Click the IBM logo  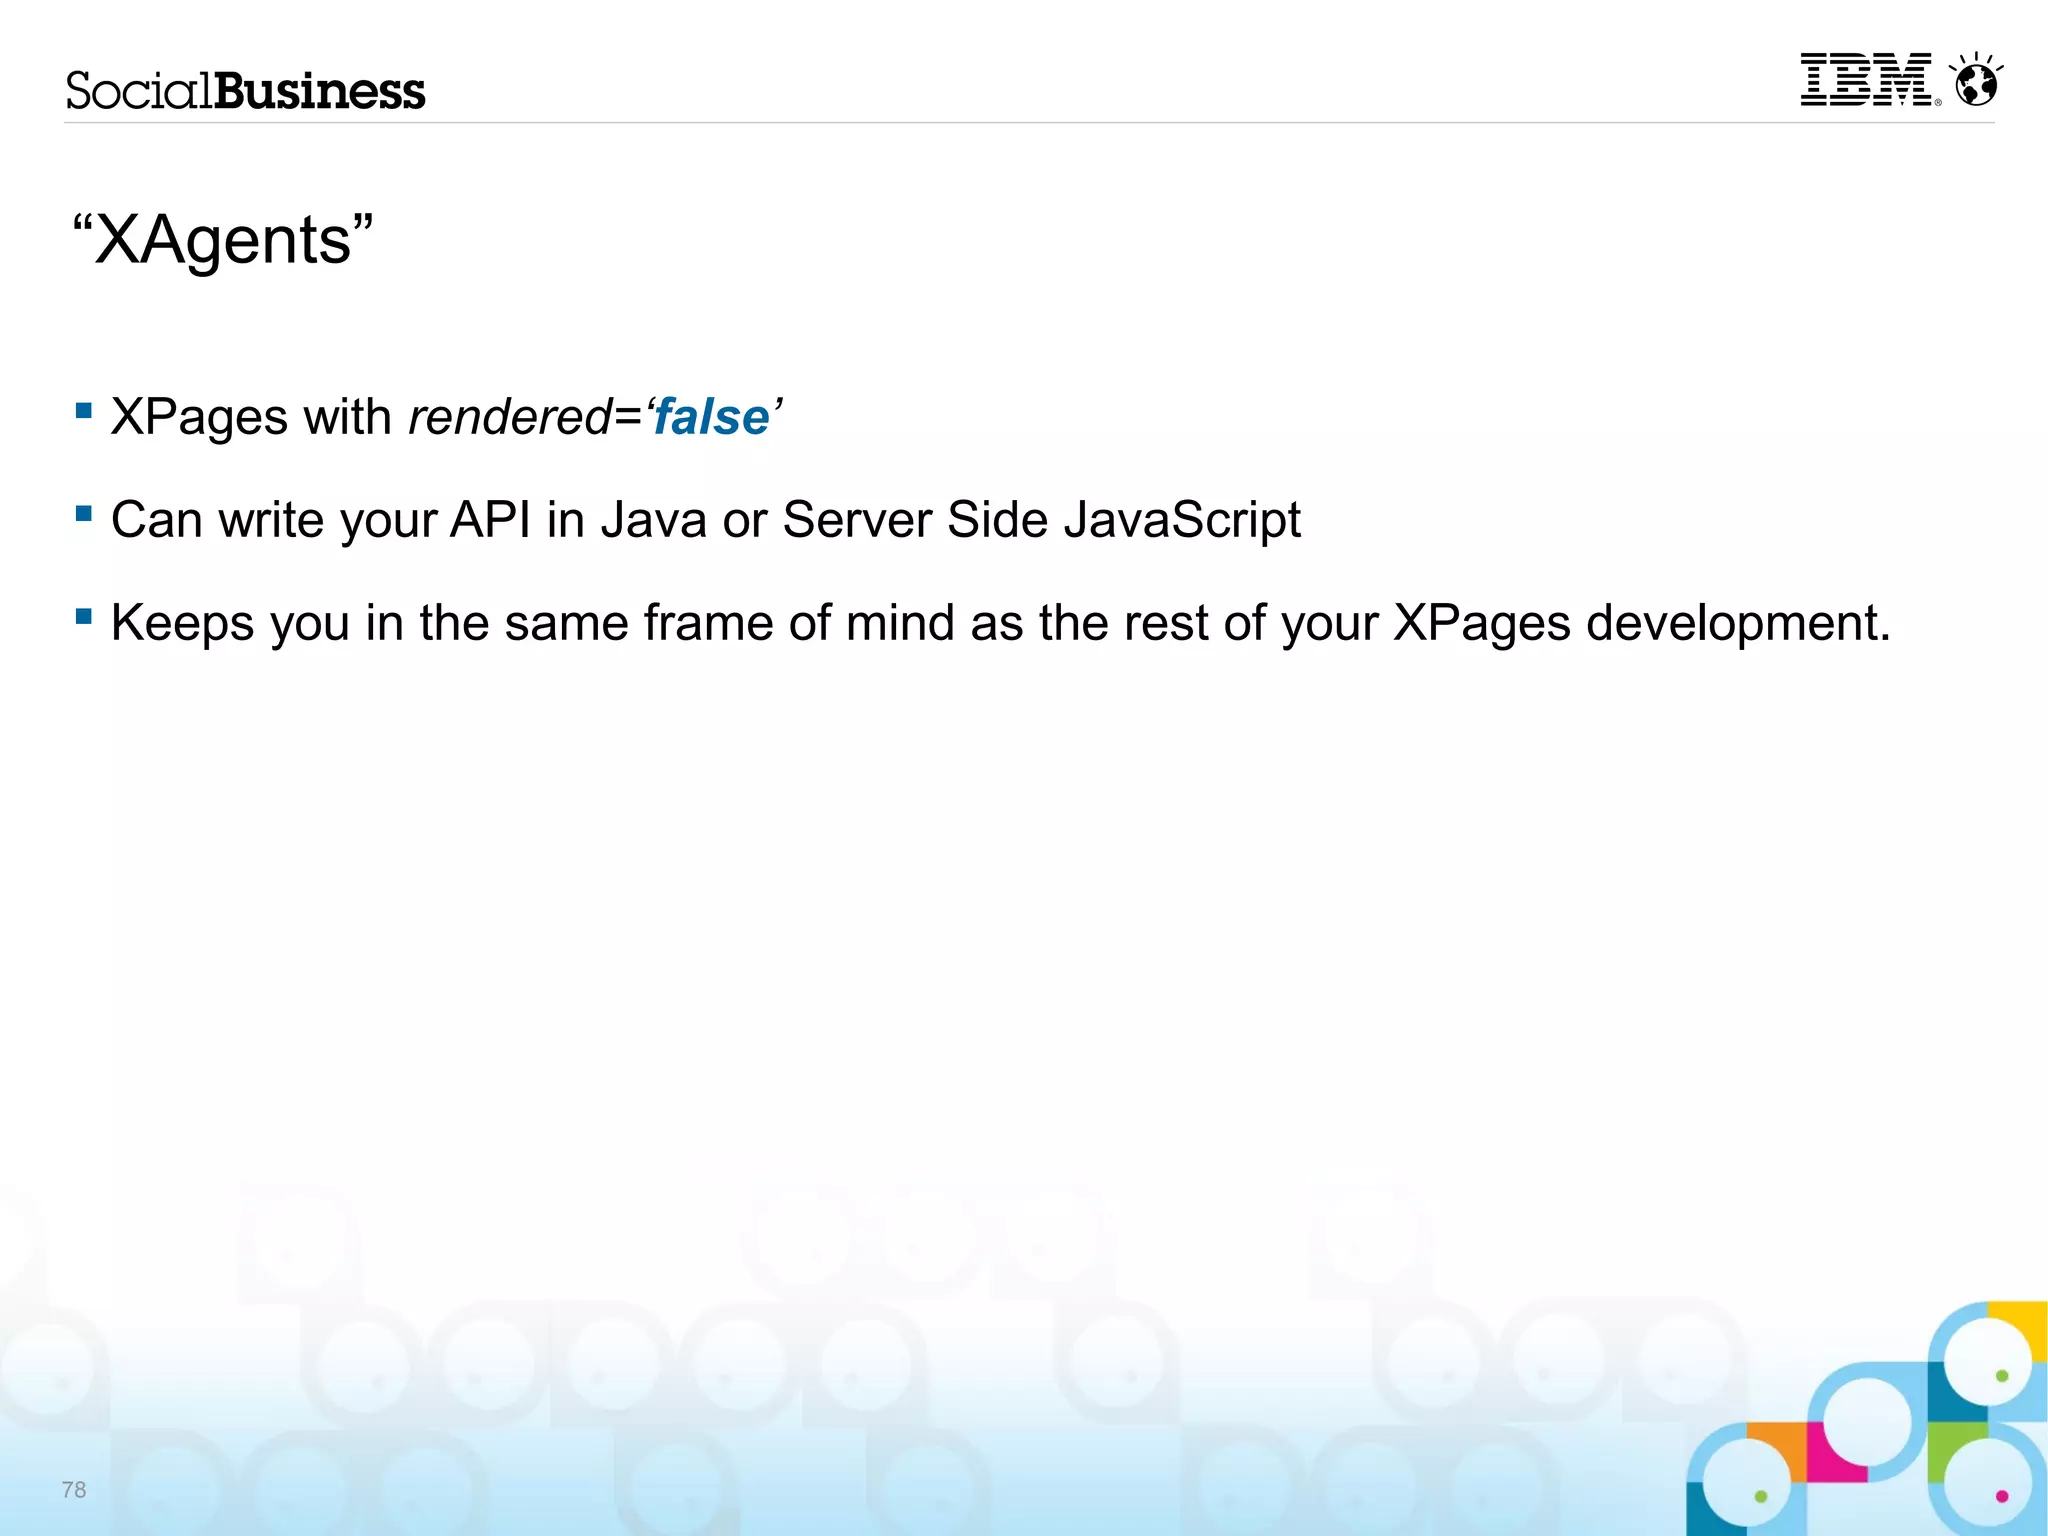[1869, 80]
